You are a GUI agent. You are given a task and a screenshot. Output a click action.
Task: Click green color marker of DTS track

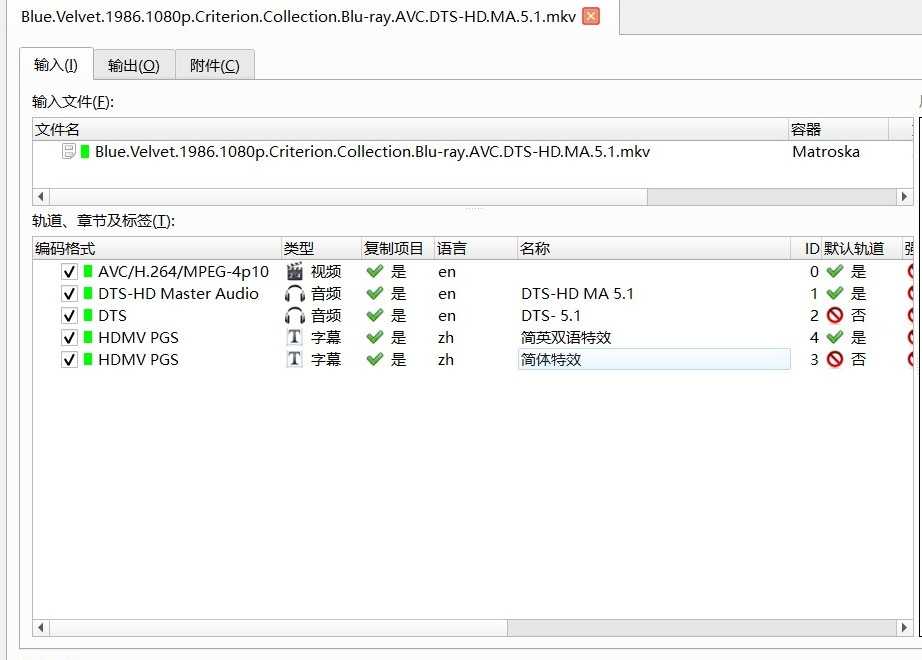click(88, 315)
